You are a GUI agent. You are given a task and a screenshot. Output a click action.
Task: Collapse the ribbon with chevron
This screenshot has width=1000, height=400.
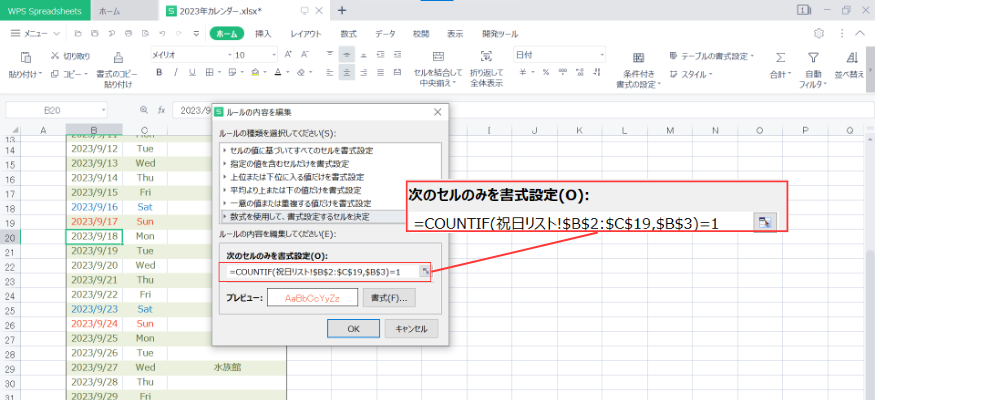[860, 33]
